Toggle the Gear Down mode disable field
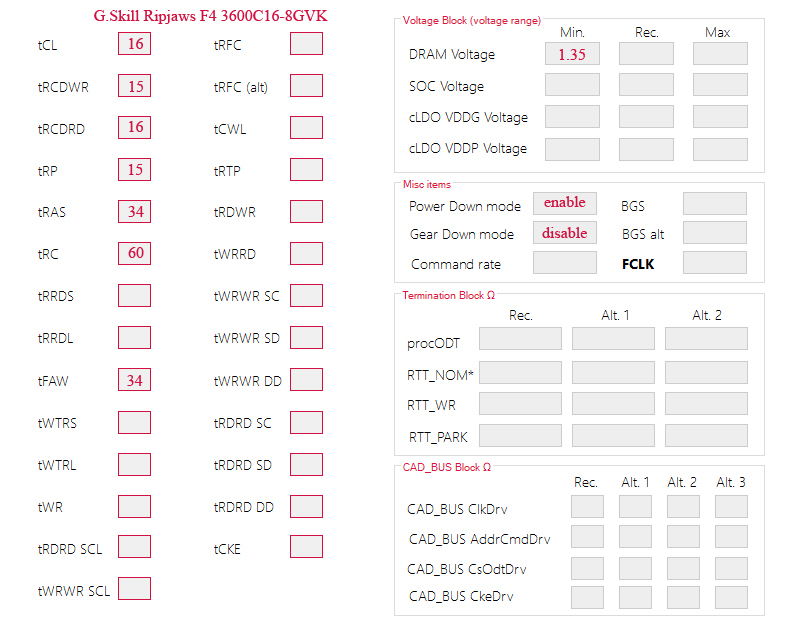Viewport: 786px width, 625px height. click(x=565, y=233)
